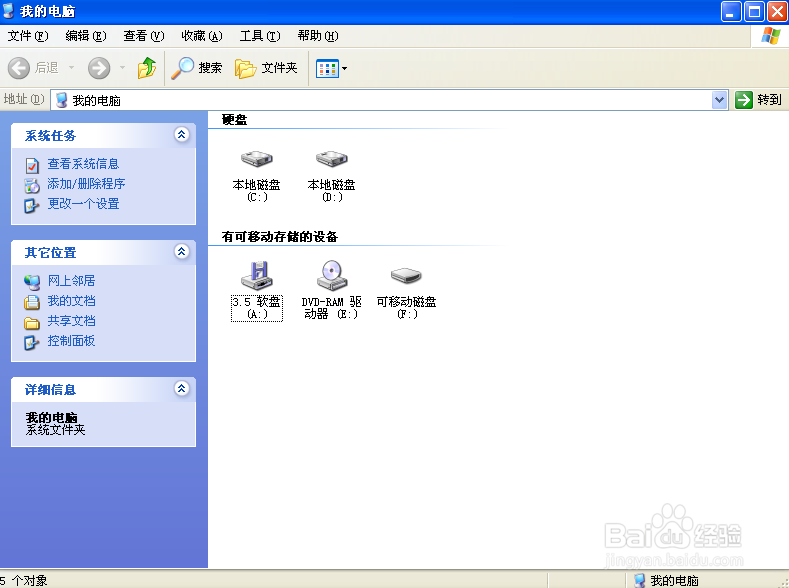Screen dimensions: 789x588
Task: Click the add/remove programs icon
Action: pos(32,185)
